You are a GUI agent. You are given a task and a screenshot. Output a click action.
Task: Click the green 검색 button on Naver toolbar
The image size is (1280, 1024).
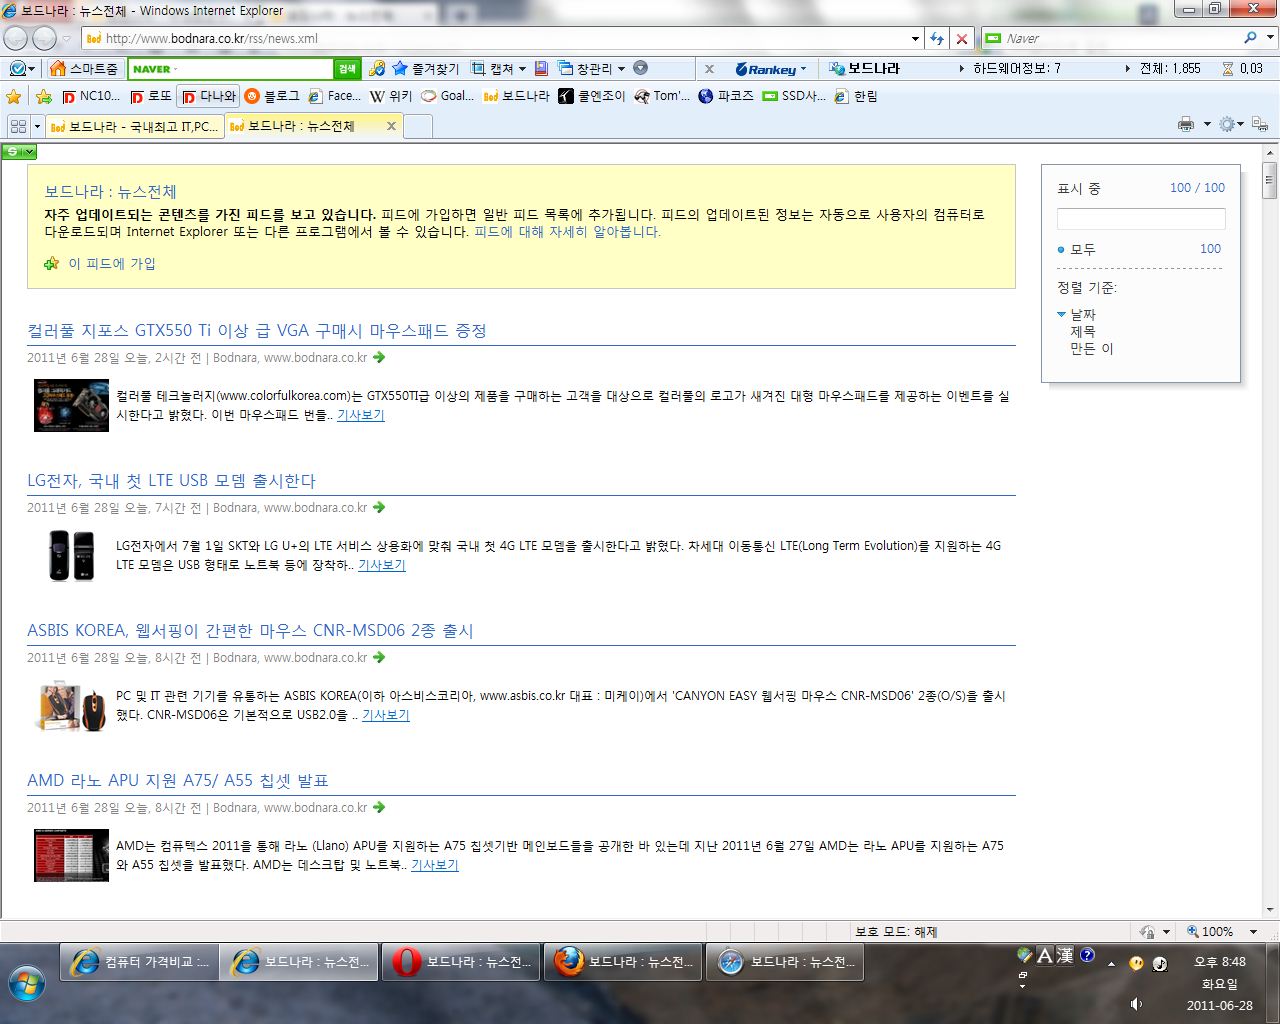(x=346, y=69)
